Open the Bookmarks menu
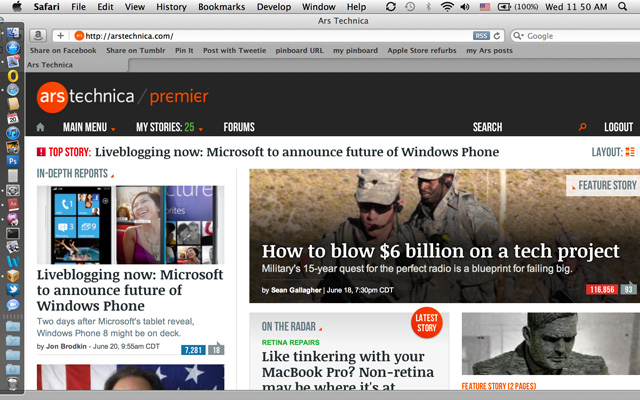Screen dimensions: 640x400 (x=222, y=7)
